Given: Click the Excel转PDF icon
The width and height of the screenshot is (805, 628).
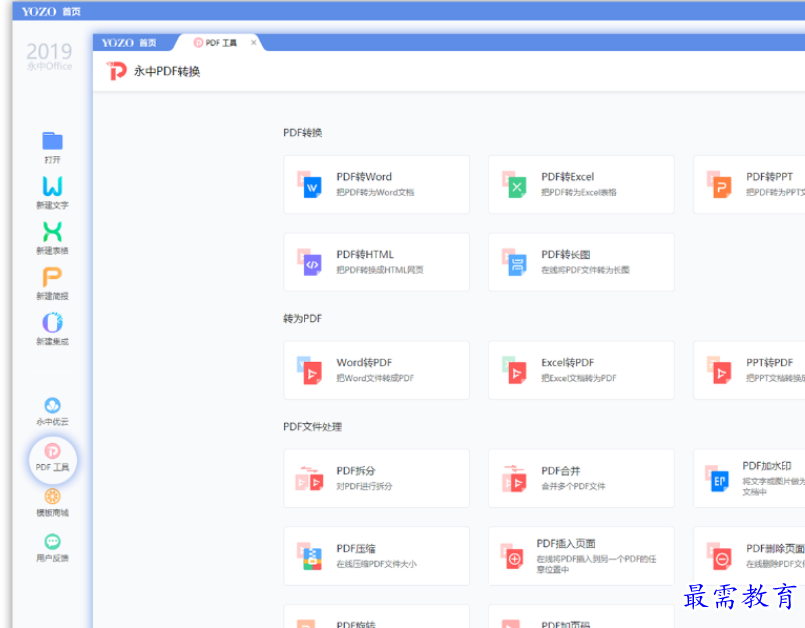Looking at the screenshot, I should tap(514, 370).
